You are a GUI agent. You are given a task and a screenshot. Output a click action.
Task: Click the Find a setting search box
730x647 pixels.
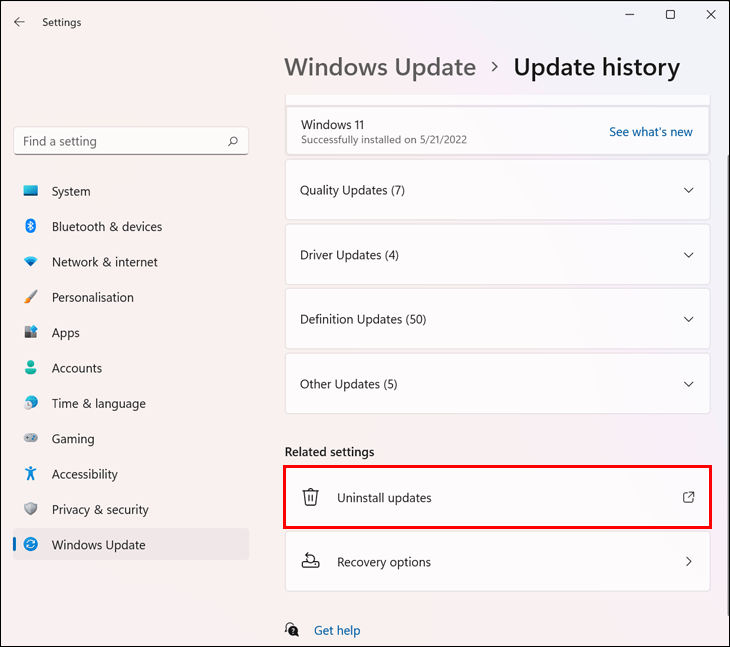point(131,141)
